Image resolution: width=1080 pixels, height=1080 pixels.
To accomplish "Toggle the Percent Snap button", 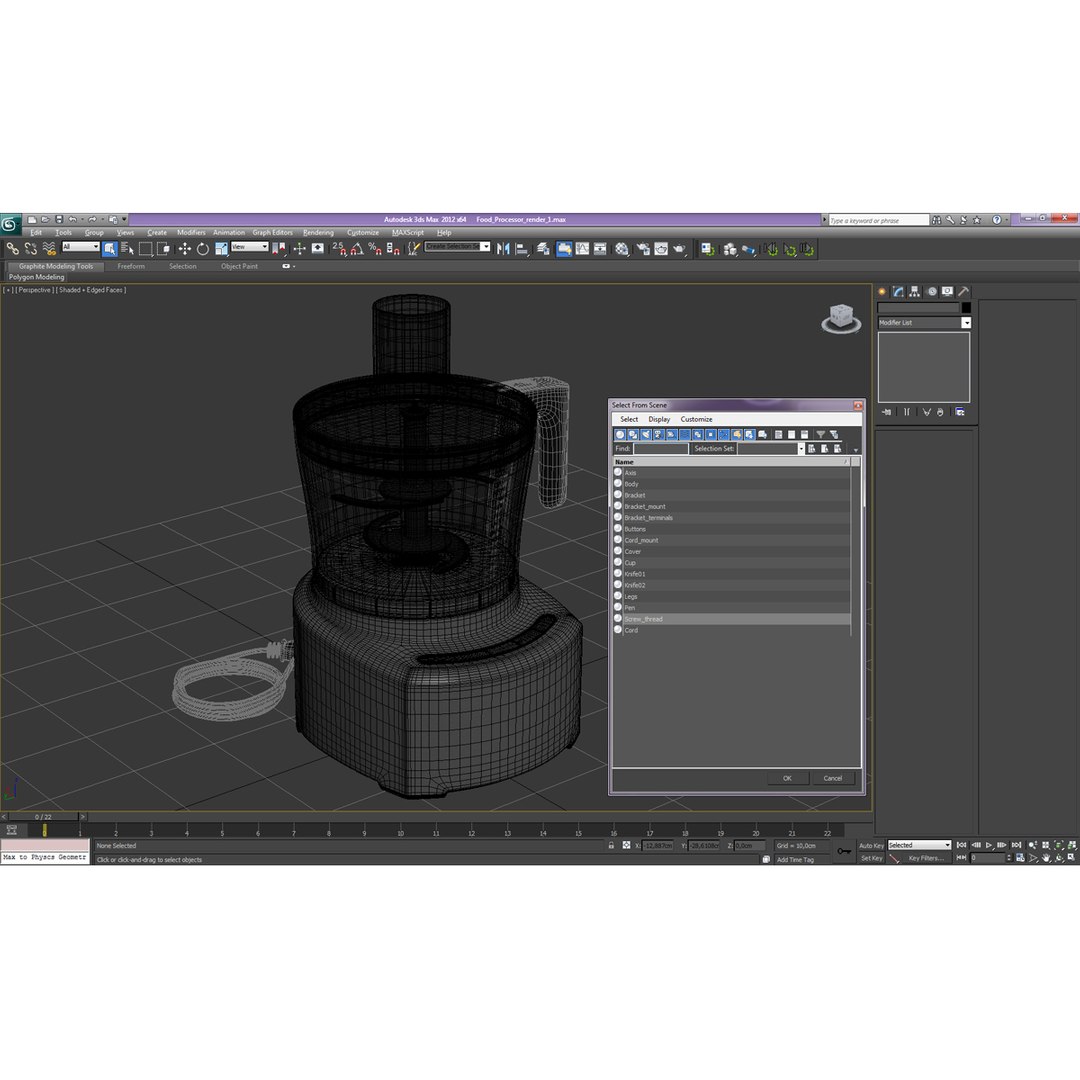I will (375, 249).
